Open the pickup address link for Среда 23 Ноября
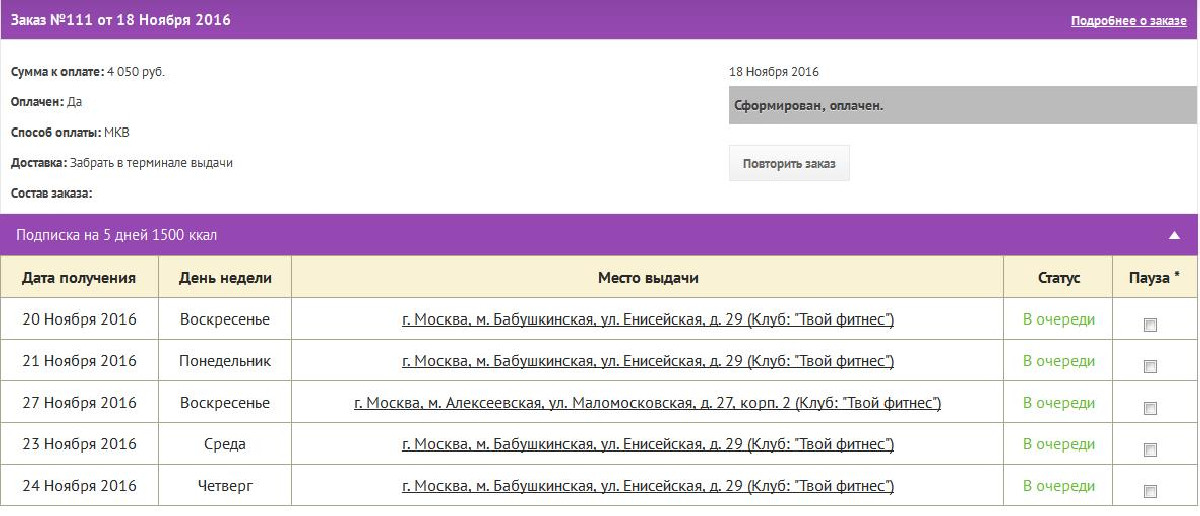The width and height of the screenshot is (1200, 516). 648,444
